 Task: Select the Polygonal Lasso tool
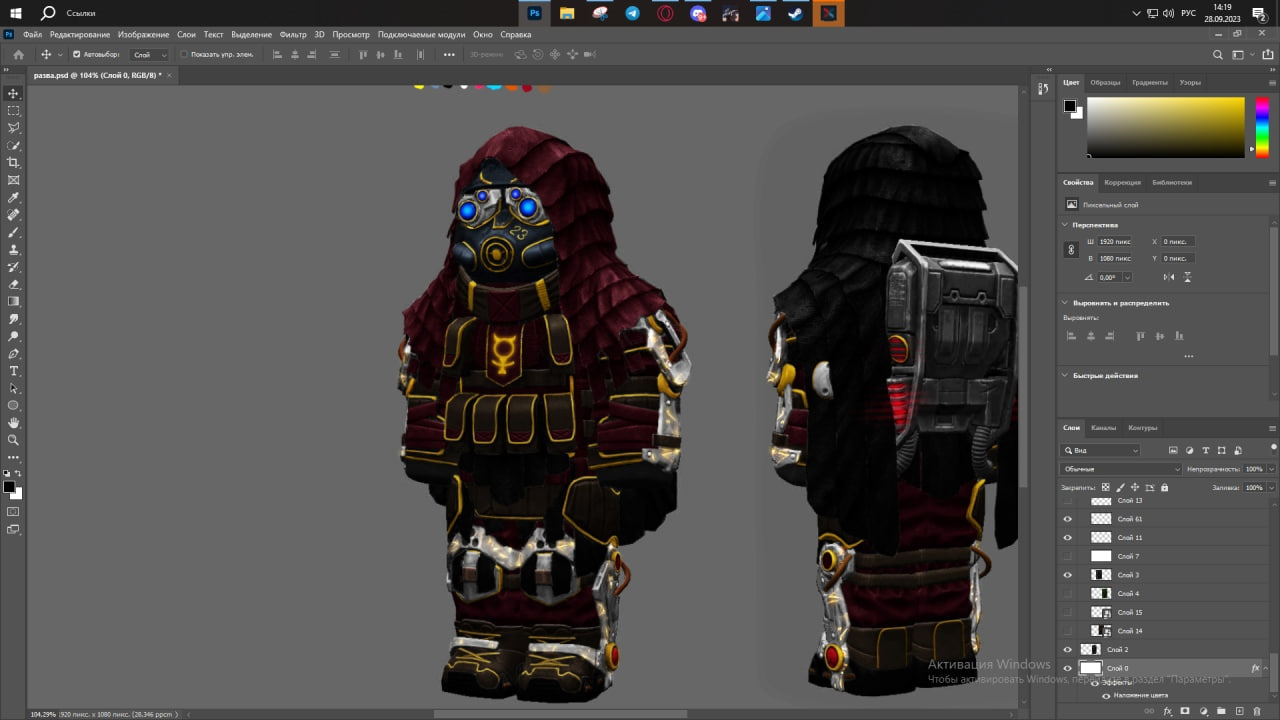[x=13, y=128]
